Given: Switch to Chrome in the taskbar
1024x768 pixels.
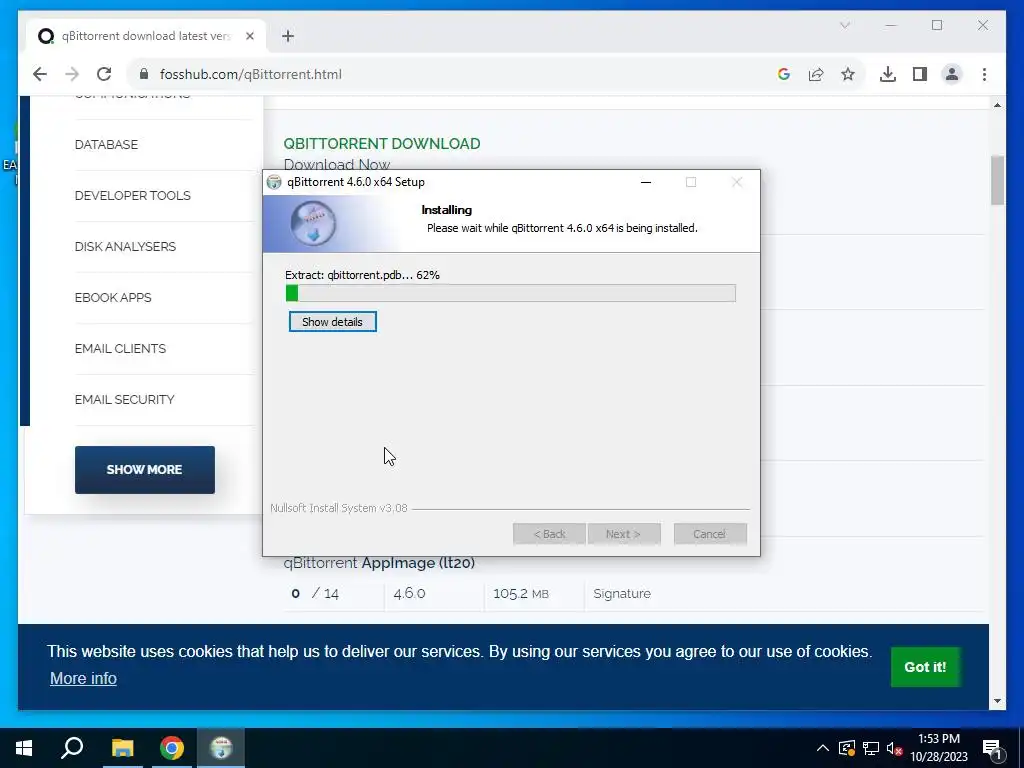Looking at the screenshot, I should [x=172, y=748].
